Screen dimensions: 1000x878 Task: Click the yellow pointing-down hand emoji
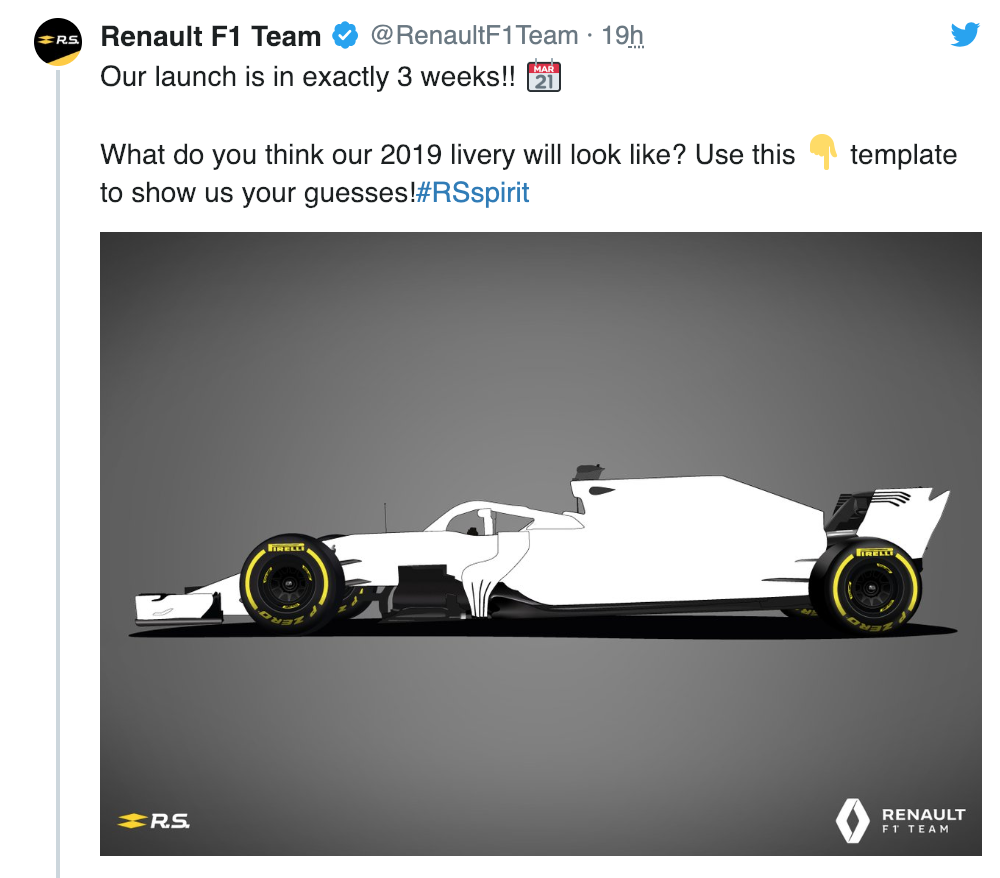tap(822, 154)
